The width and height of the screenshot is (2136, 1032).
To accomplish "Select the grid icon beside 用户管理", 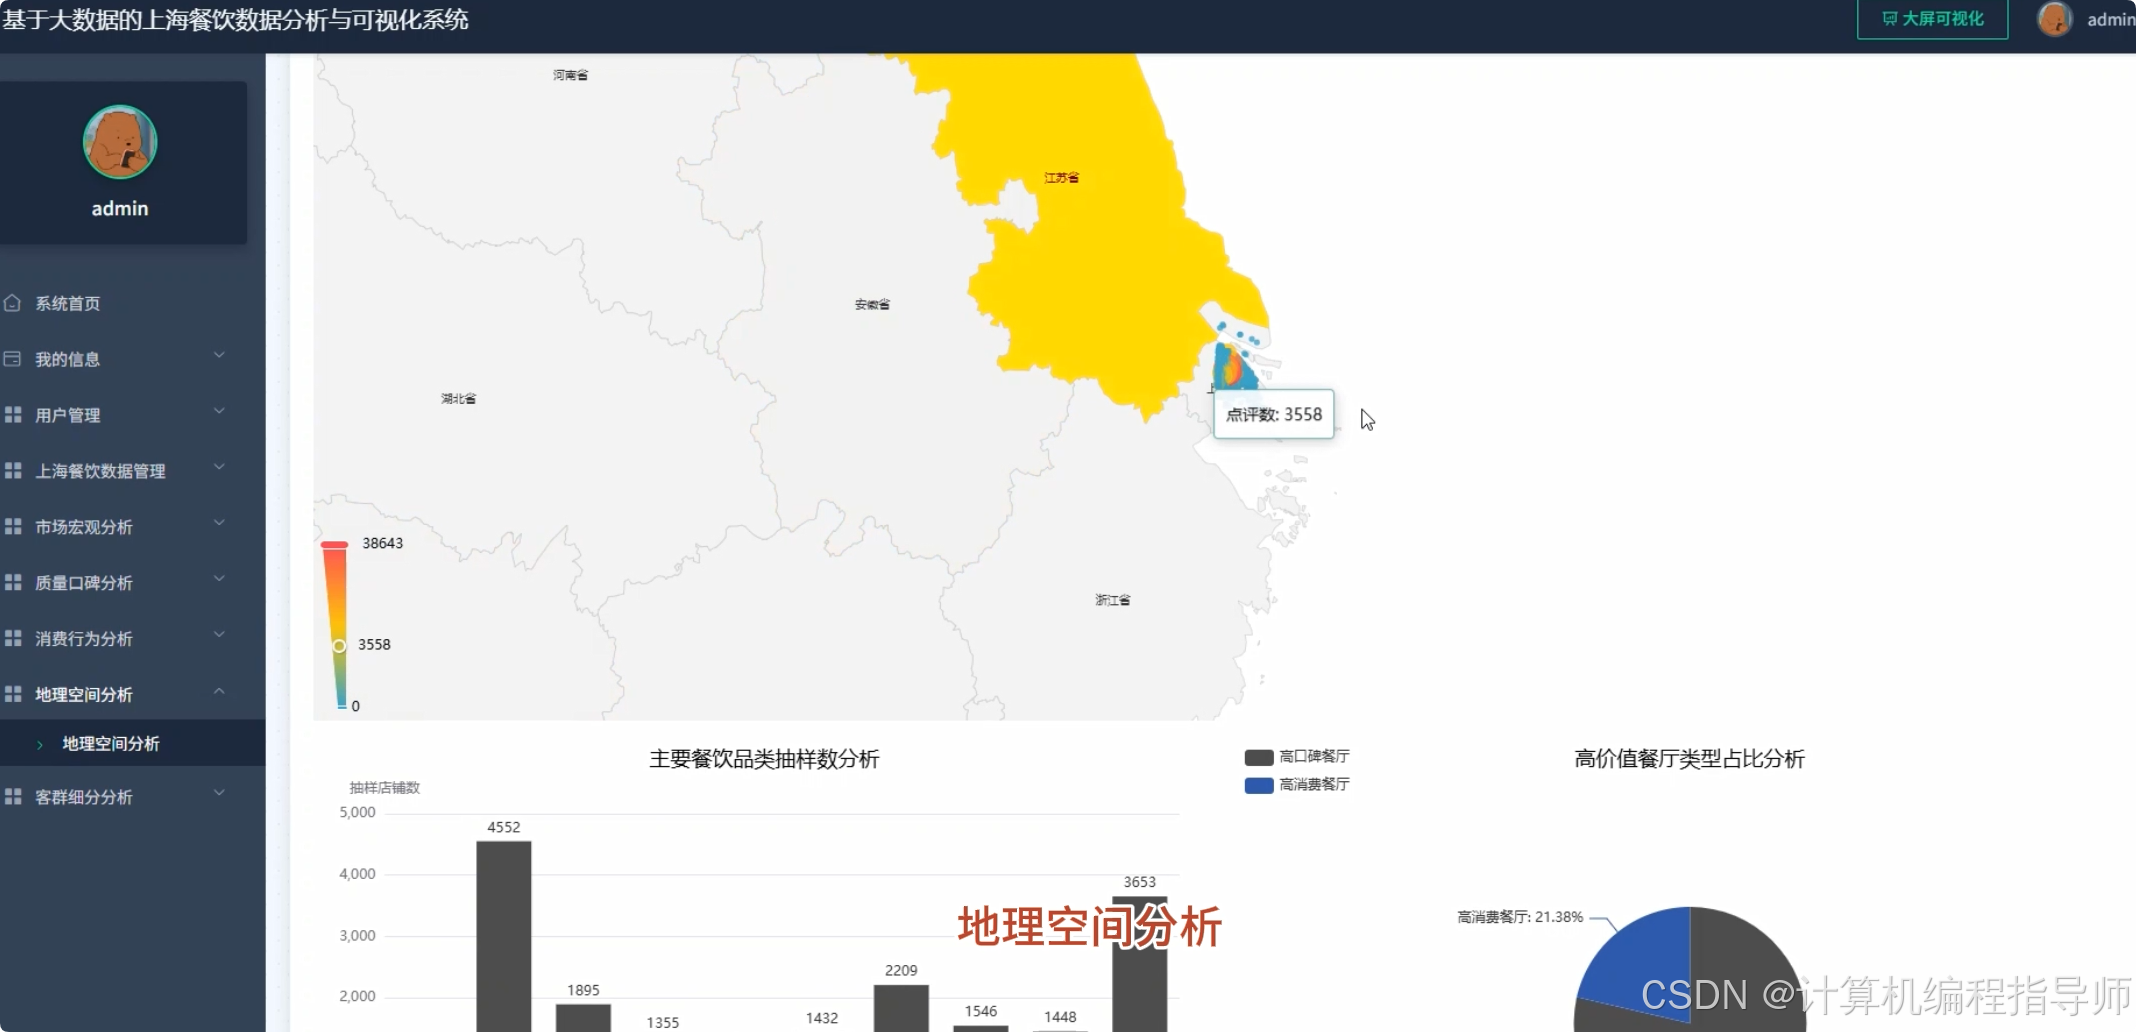I will click(14, 414).
